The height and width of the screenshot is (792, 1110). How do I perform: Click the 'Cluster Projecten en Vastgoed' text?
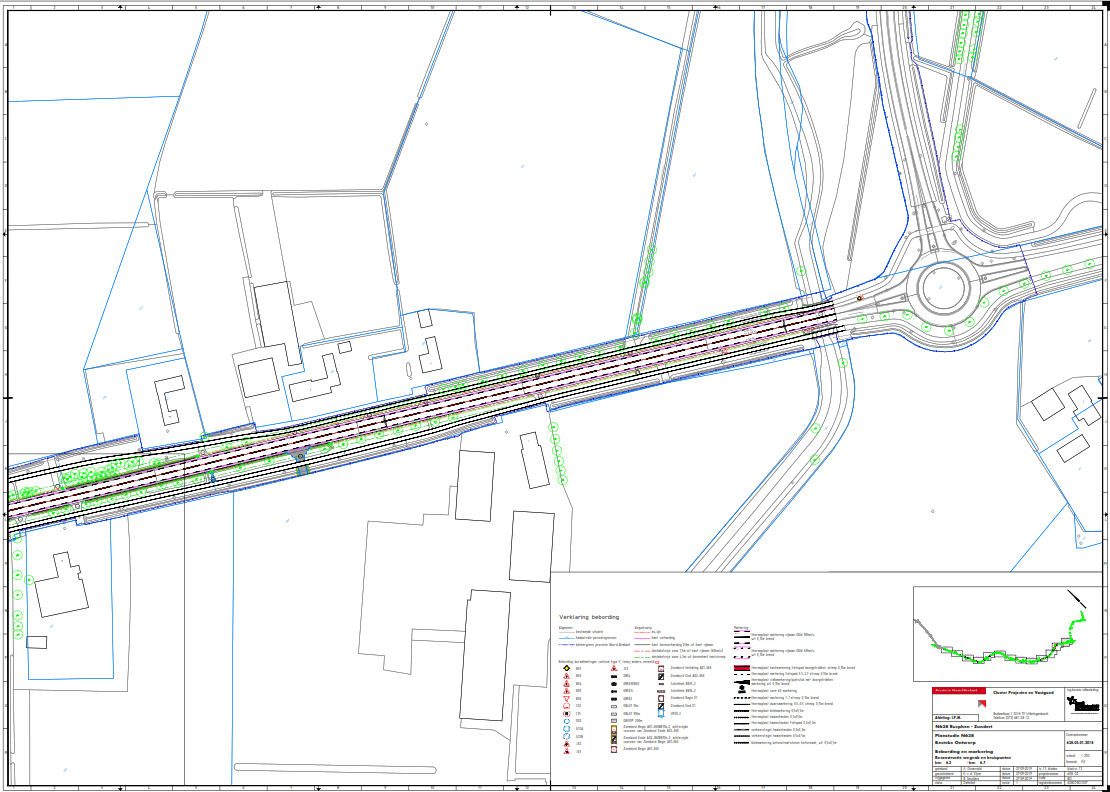click(1023, 693)
